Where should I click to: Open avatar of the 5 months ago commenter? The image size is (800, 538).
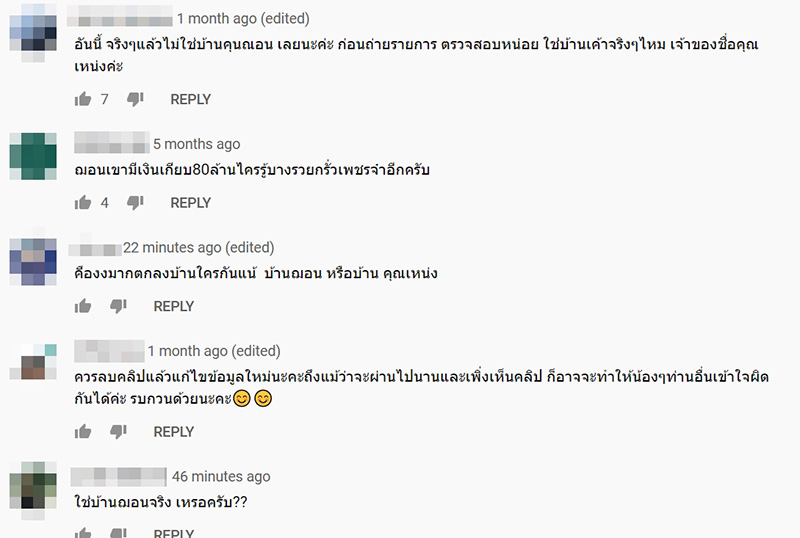[34, 155]
